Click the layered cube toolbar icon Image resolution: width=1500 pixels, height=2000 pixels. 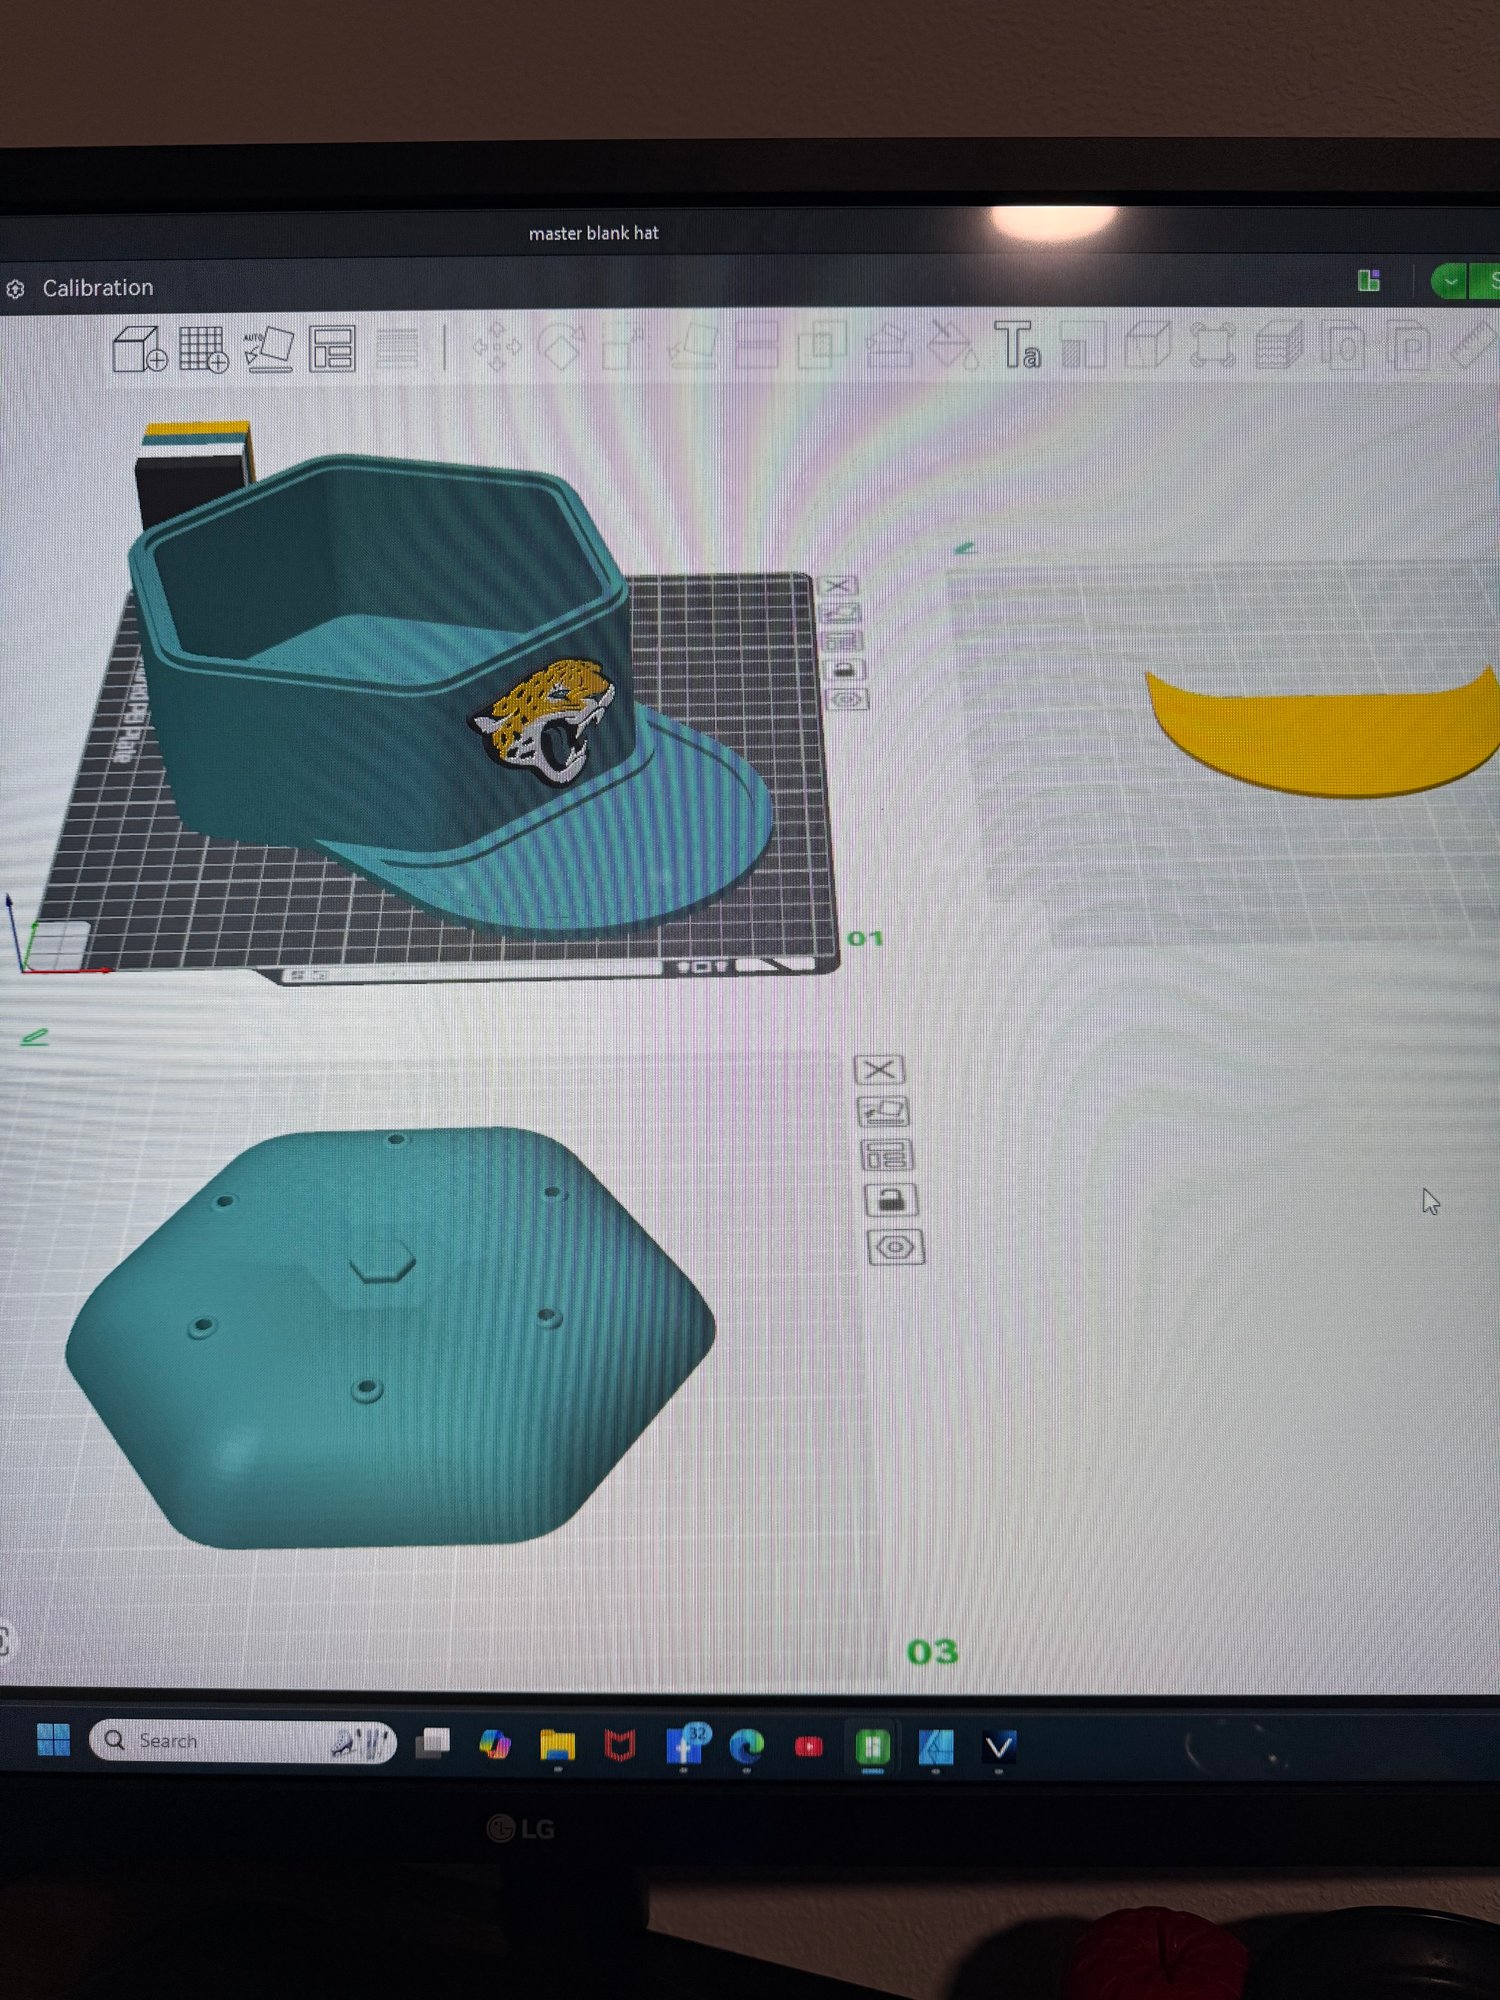[1279, 345]
